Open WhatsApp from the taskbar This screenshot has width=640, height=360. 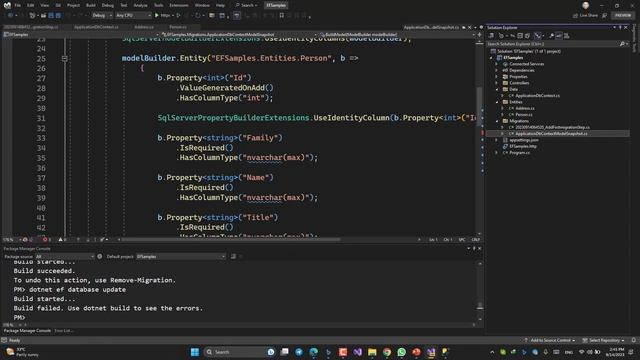click(401, 352)
